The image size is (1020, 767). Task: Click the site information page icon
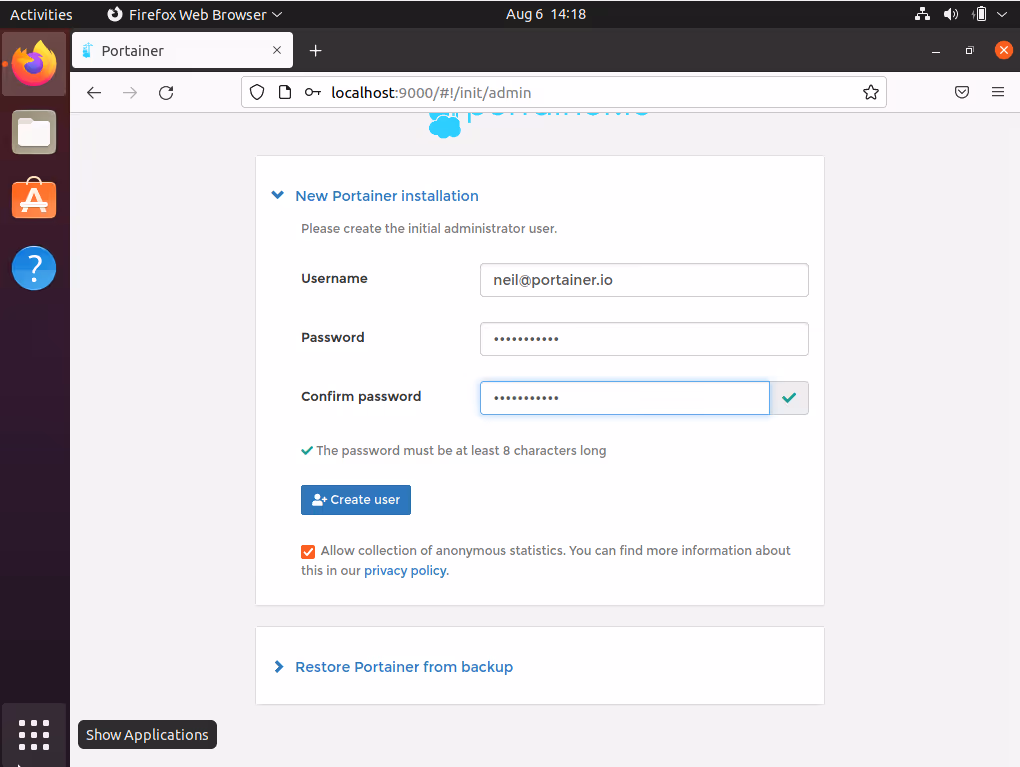click(x=284, y=92)
